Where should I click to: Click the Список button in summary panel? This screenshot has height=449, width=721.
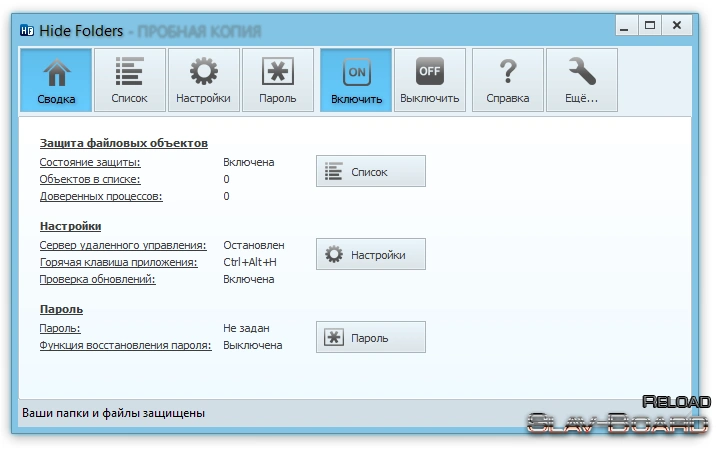pyautogui.click(x=371, y=171)
